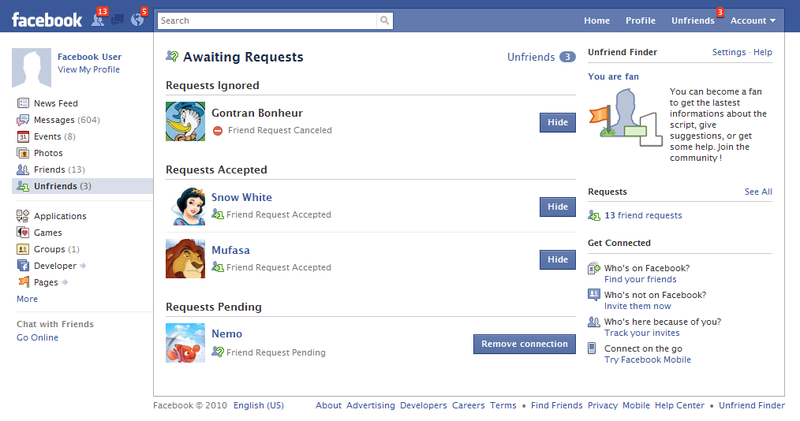Hide Mufasa's accepted request

[x=557, y=259]
